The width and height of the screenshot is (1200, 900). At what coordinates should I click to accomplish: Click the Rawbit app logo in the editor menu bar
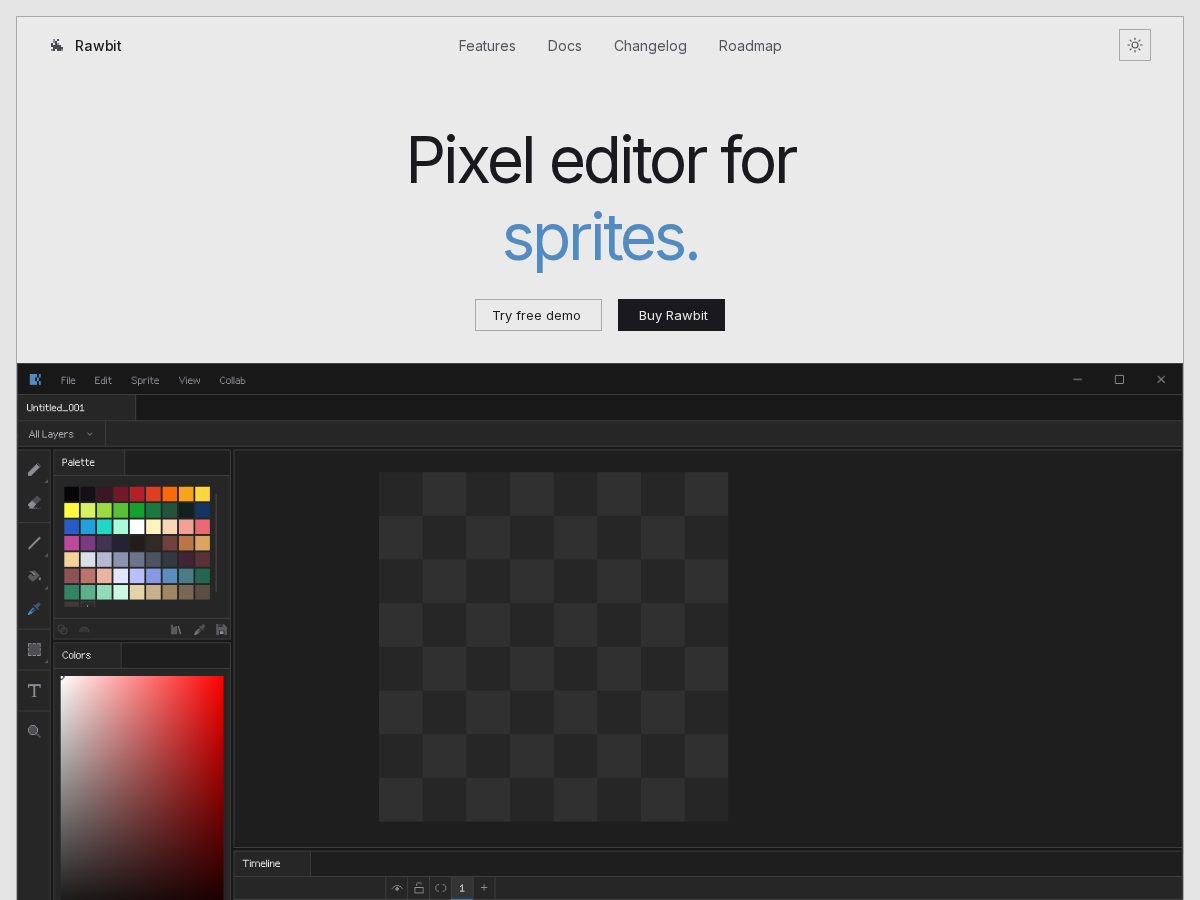(35, 379)
